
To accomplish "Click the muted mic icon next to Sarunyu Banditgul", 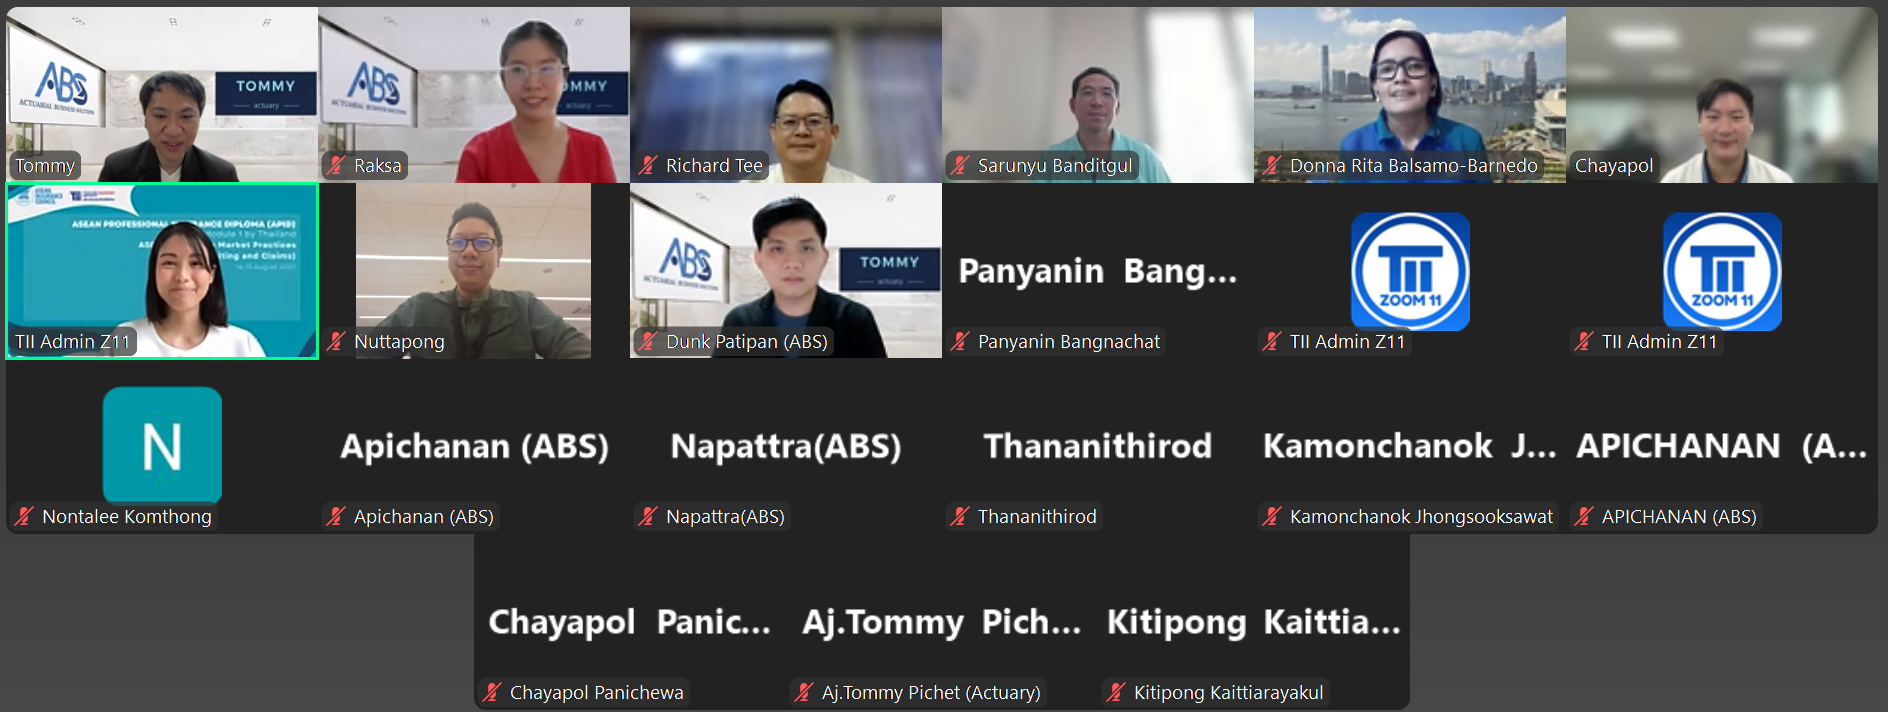I will point(961,166).
